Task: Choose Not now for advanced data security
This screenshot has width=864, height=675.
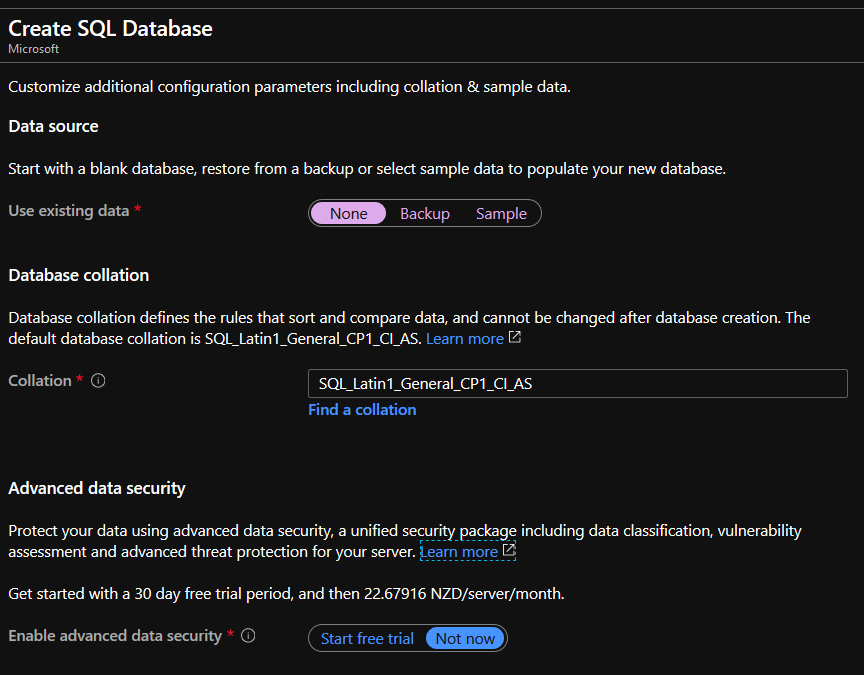Action: (465, 638)
